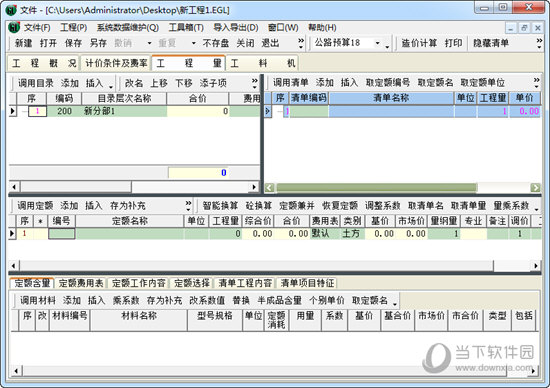
Task: Click the 打印 button
Action: point(454,43)
